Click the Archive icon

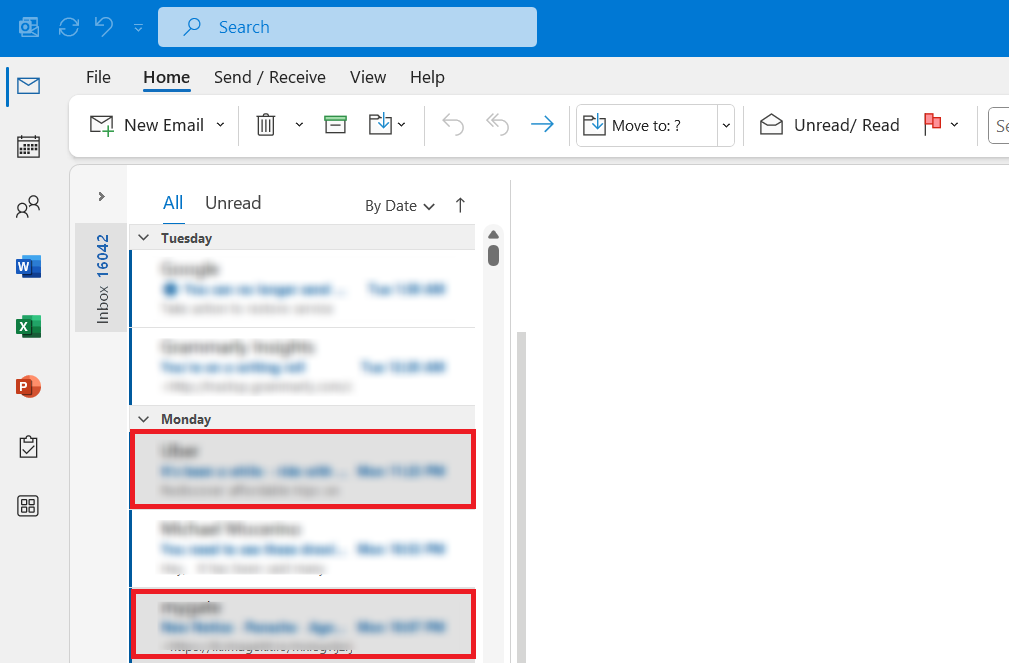pos(335,125)
